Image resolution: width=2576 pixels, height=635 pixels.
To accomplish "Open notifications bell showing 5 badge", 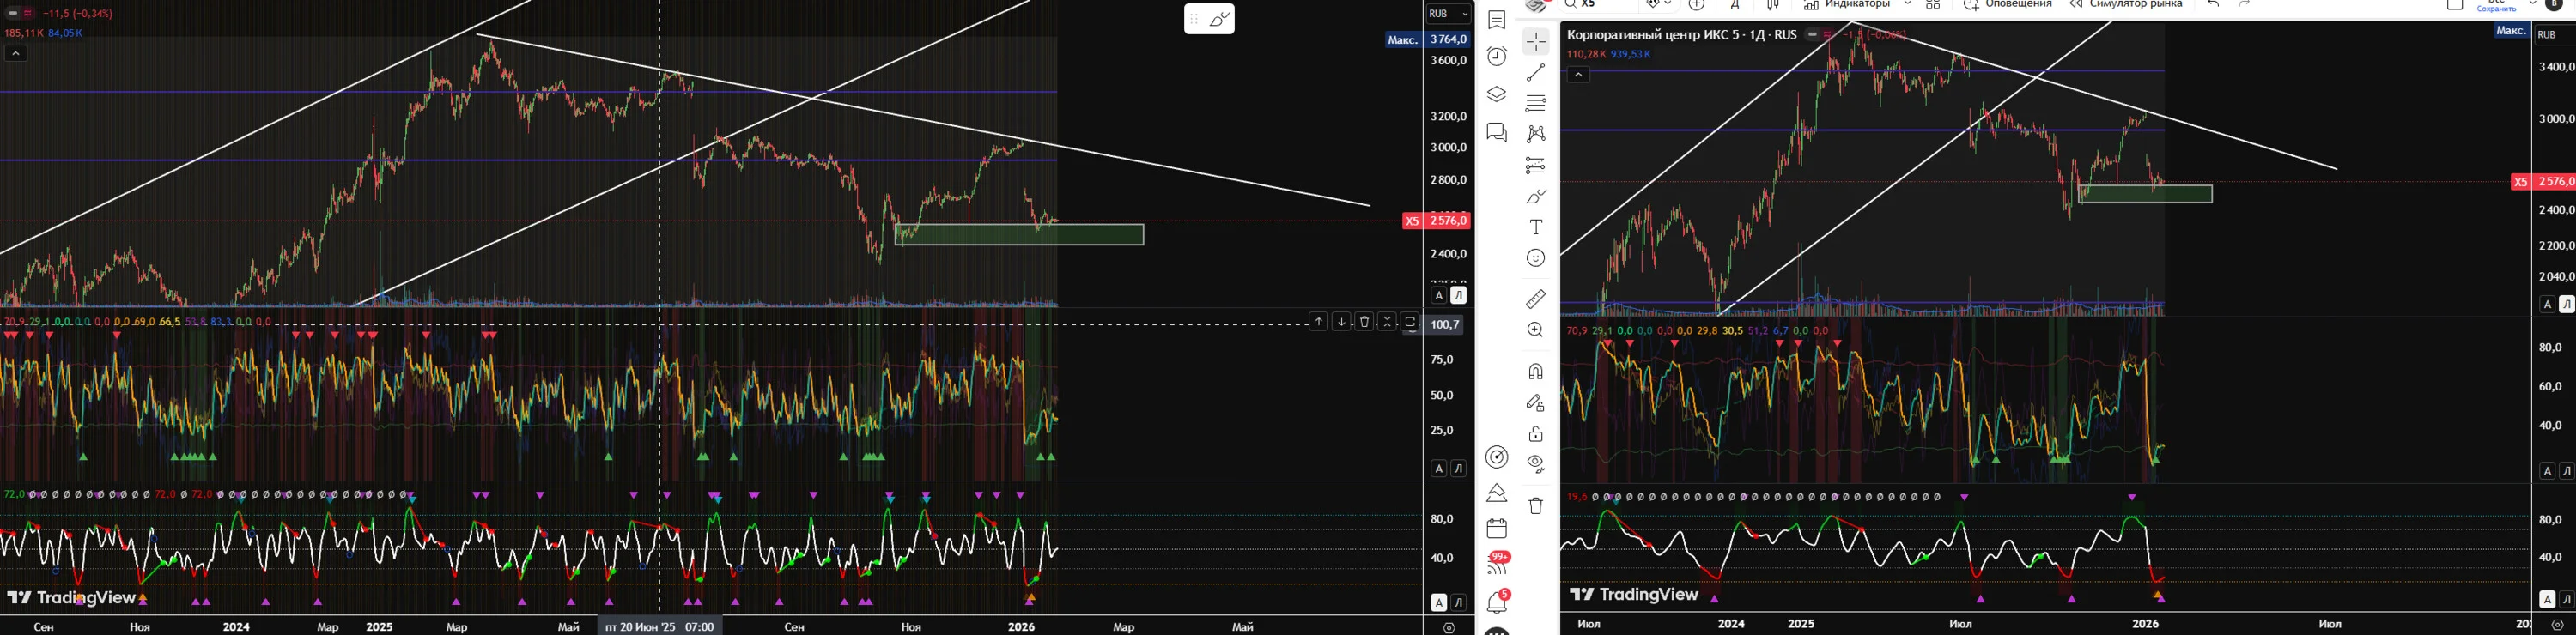I will click(1497, 602).
